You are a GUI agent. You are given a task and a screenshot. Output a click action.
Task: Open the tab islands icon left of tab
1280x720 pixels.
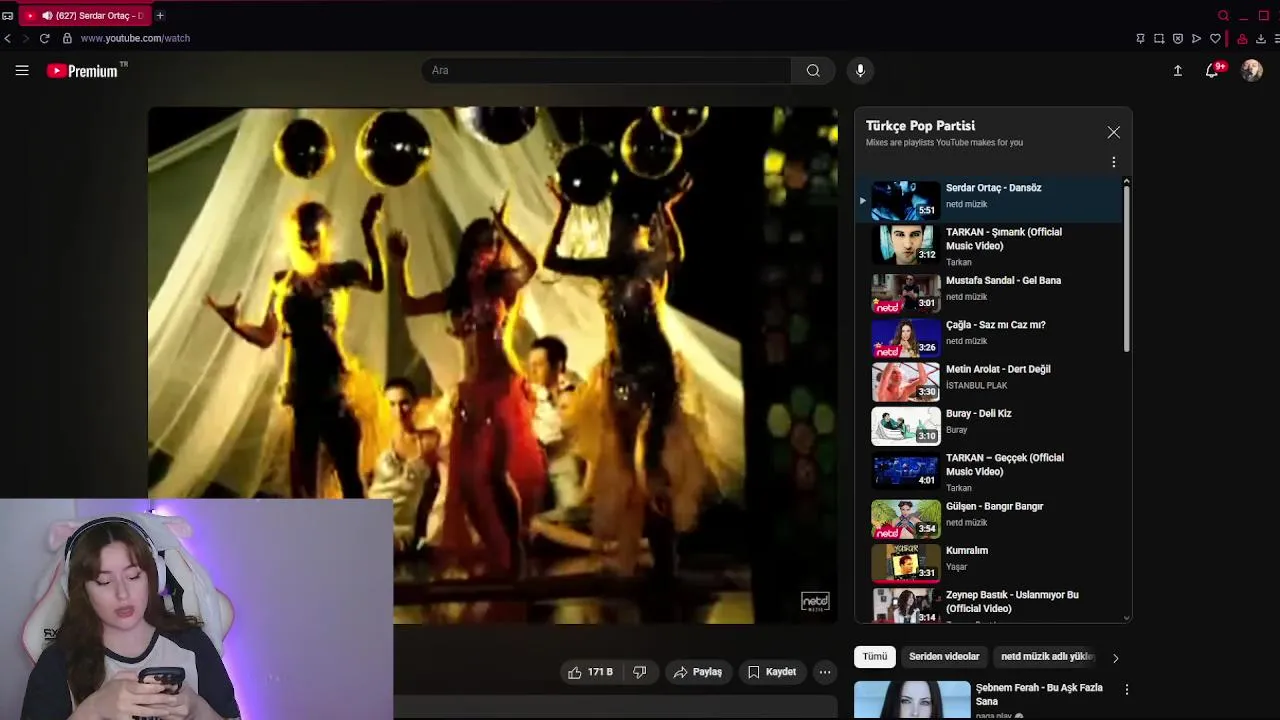pos(8,16)
